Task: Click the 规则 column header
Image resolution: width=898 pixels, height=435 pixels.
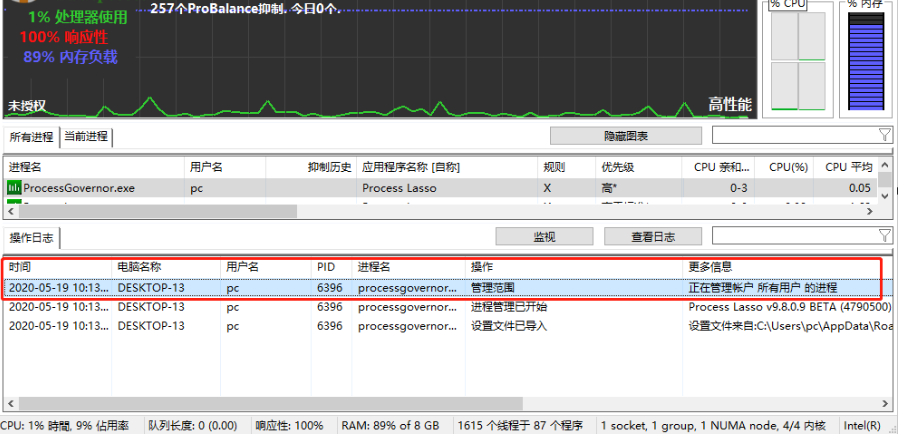Action: coord(566,168)
